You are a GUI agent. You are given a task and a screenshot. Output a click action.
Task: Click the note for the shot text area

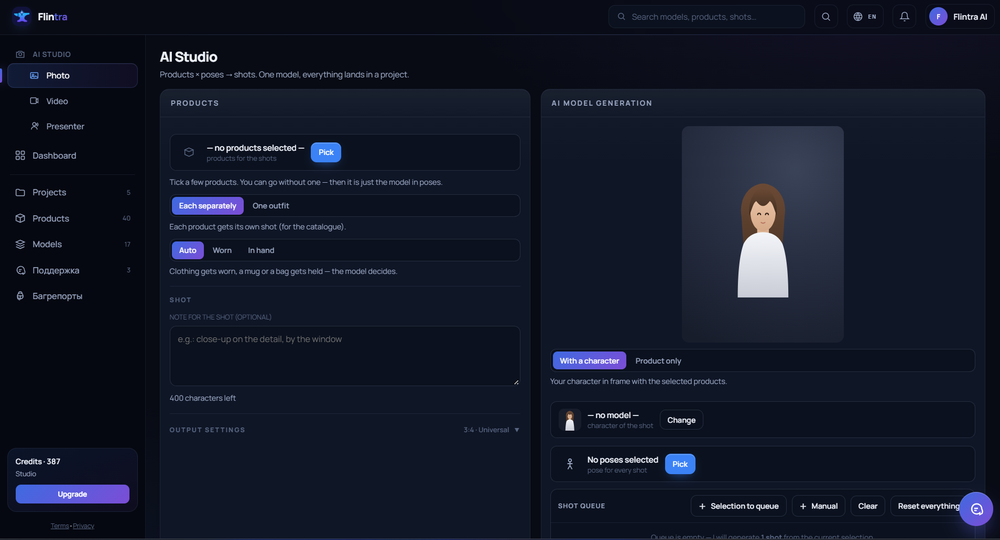(344, 356)
